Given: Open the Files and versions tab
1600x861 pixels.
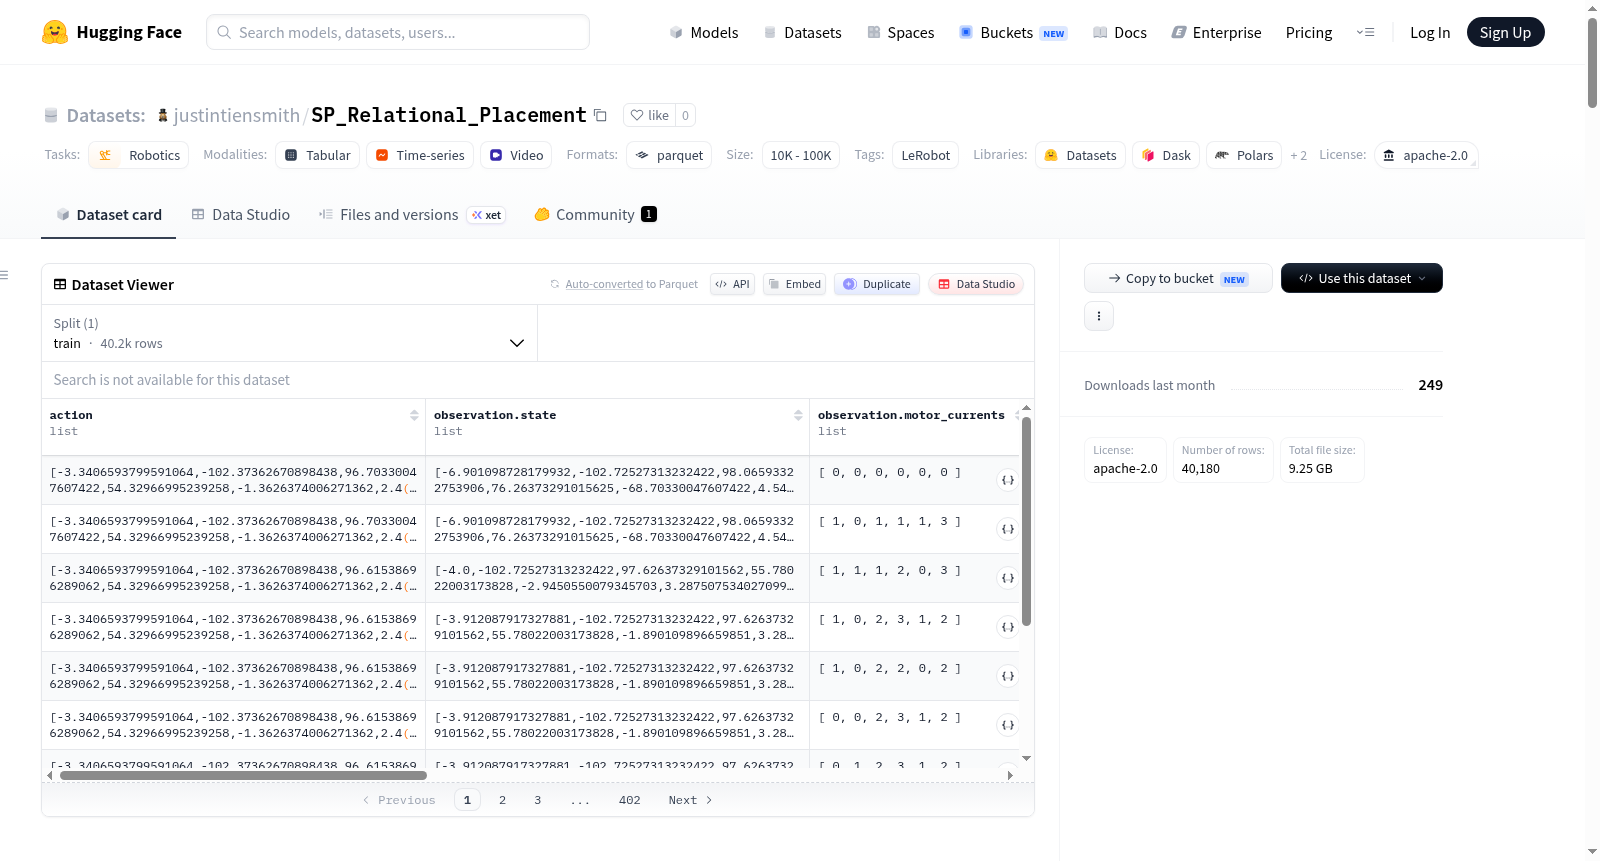Looking at the screenshot, I should tap(412, 215).
